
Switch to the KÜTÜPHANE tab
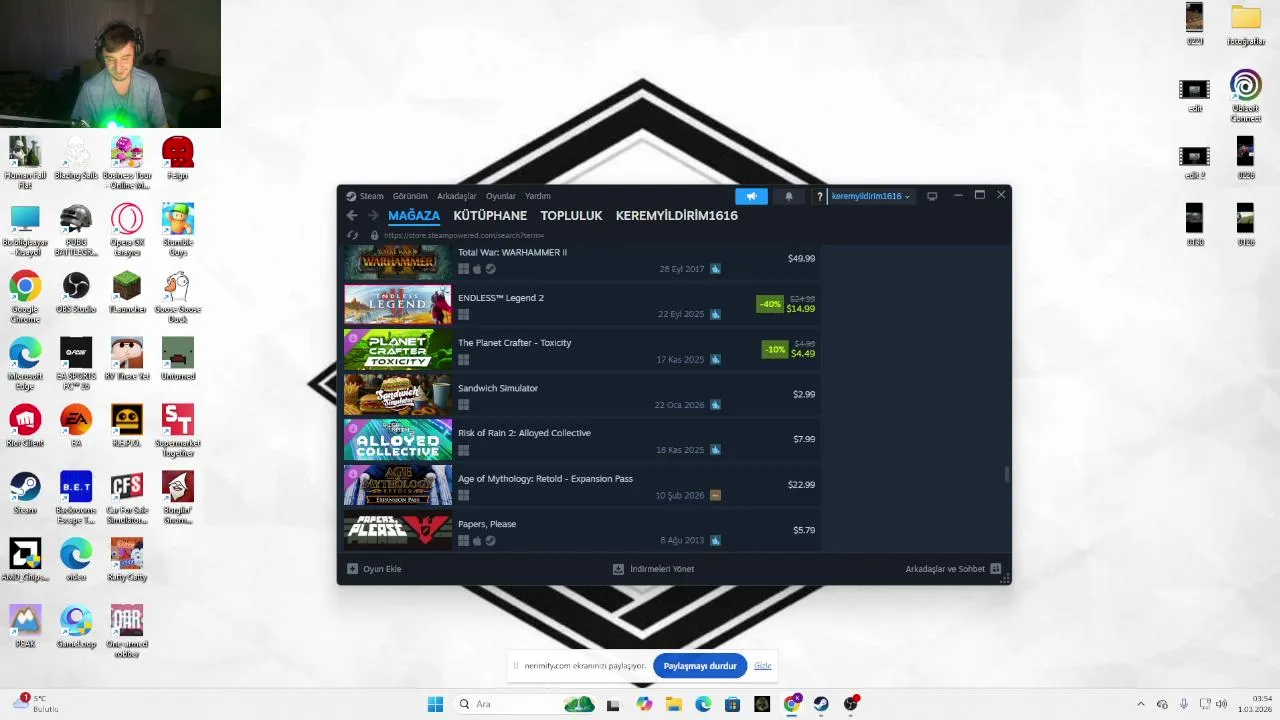tap(490, 215)
